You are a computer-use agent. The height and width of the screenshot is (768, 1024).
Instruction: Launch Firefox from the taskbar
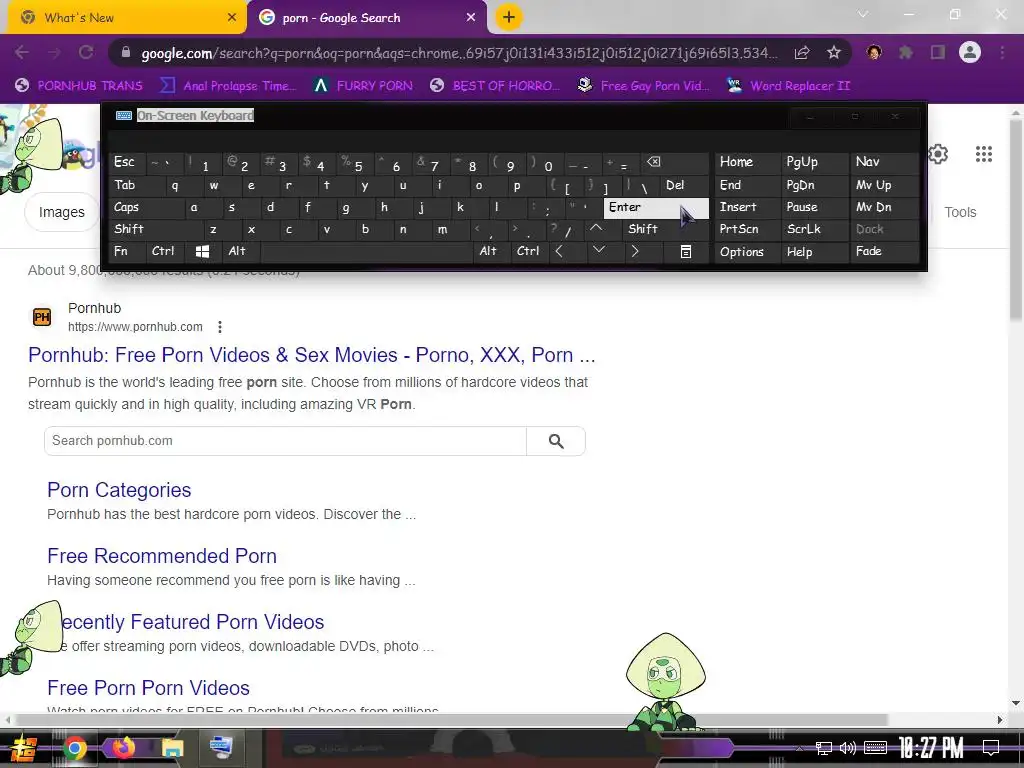pyautogui.click(x=123, y=748)
